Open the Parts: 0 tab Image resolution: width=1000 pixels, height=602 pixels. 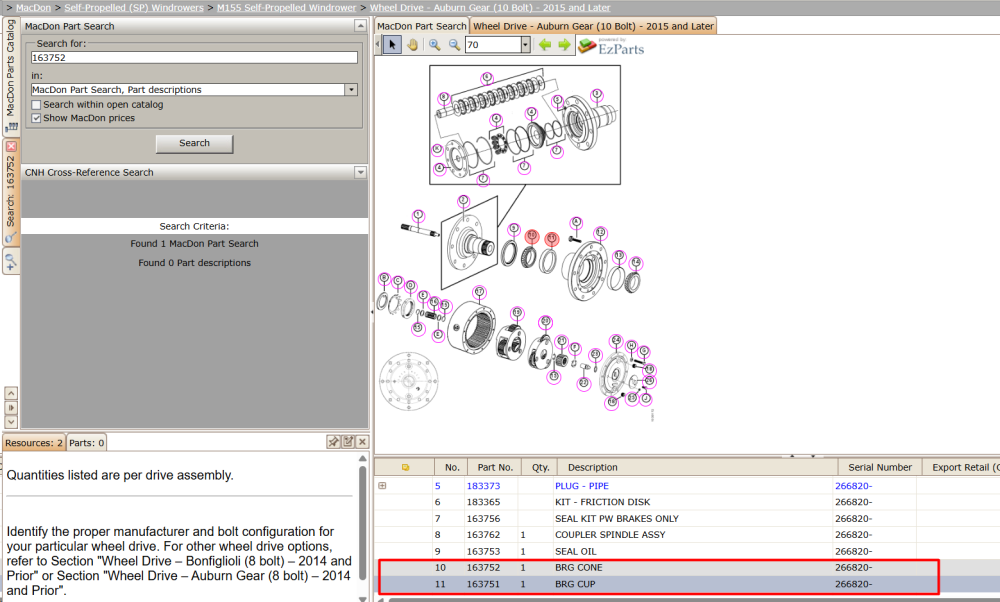click(x=86, y=443)
